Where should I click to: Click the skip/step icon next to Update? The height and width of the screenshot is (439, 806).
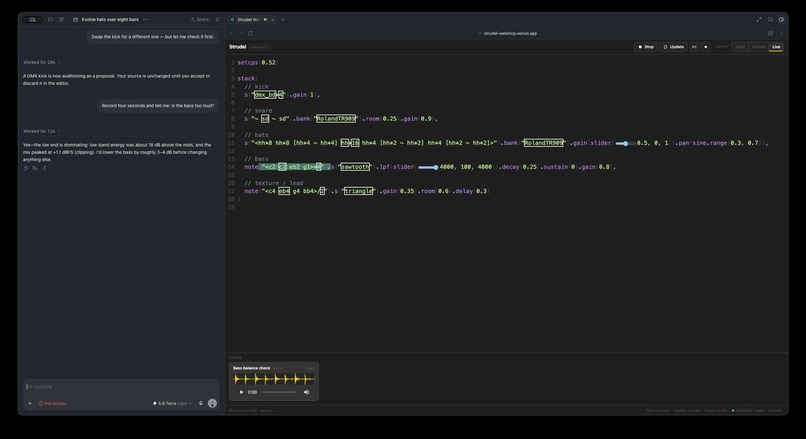point(694,47)
